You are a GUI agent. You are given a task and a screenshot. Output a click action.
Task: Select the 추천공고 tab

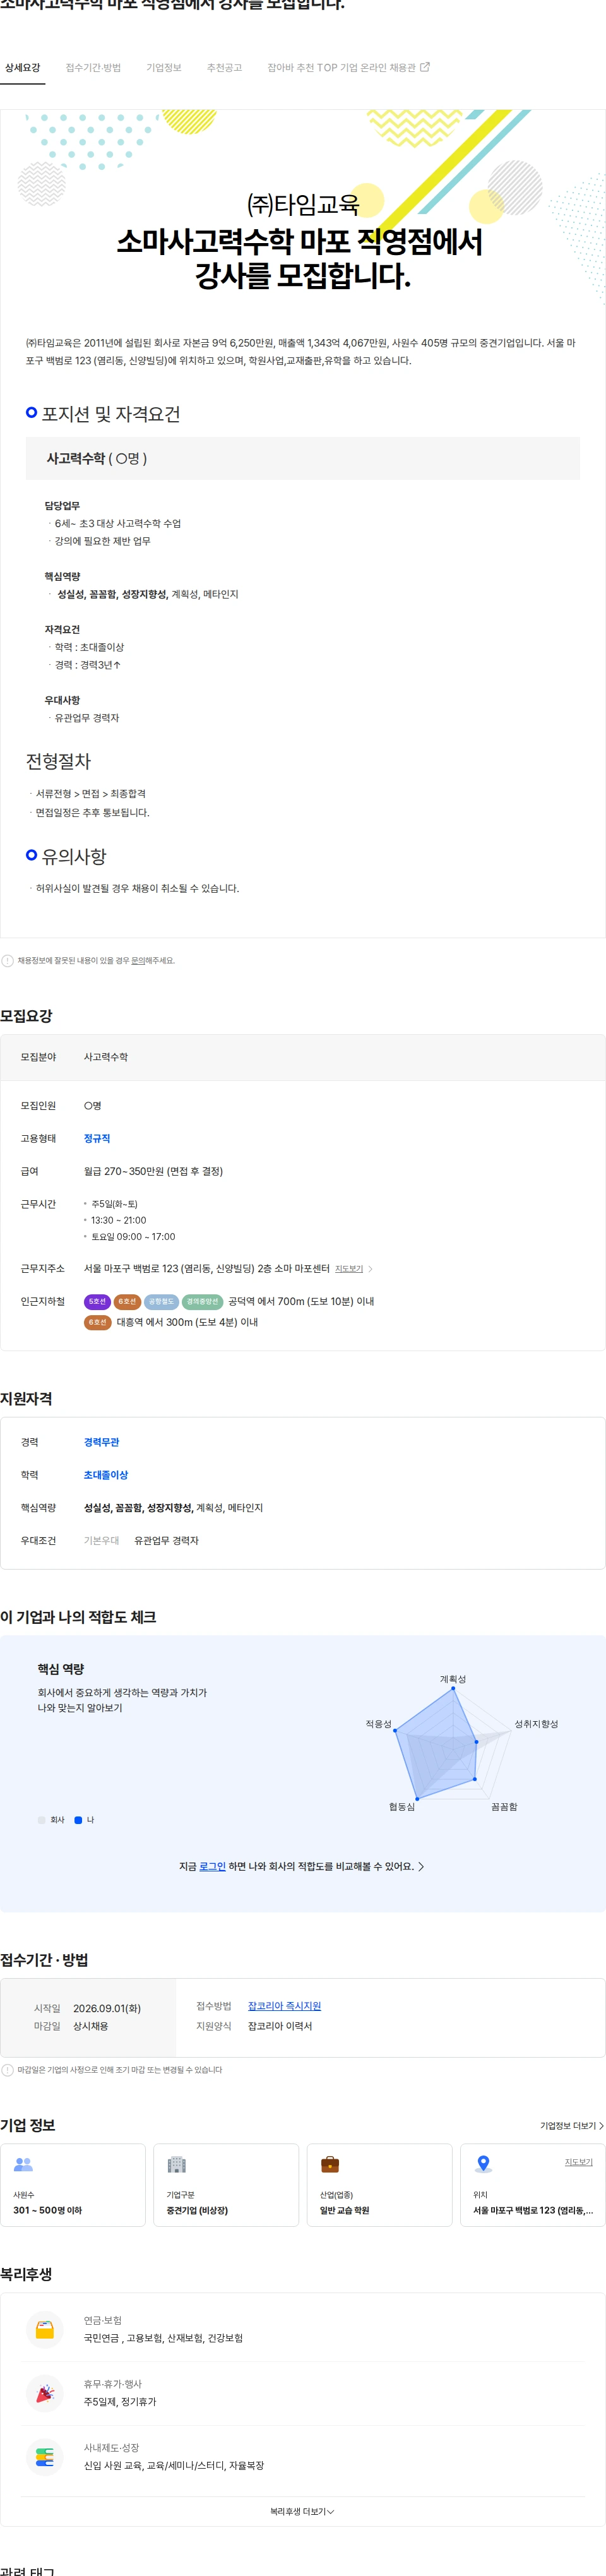point(224,68)
